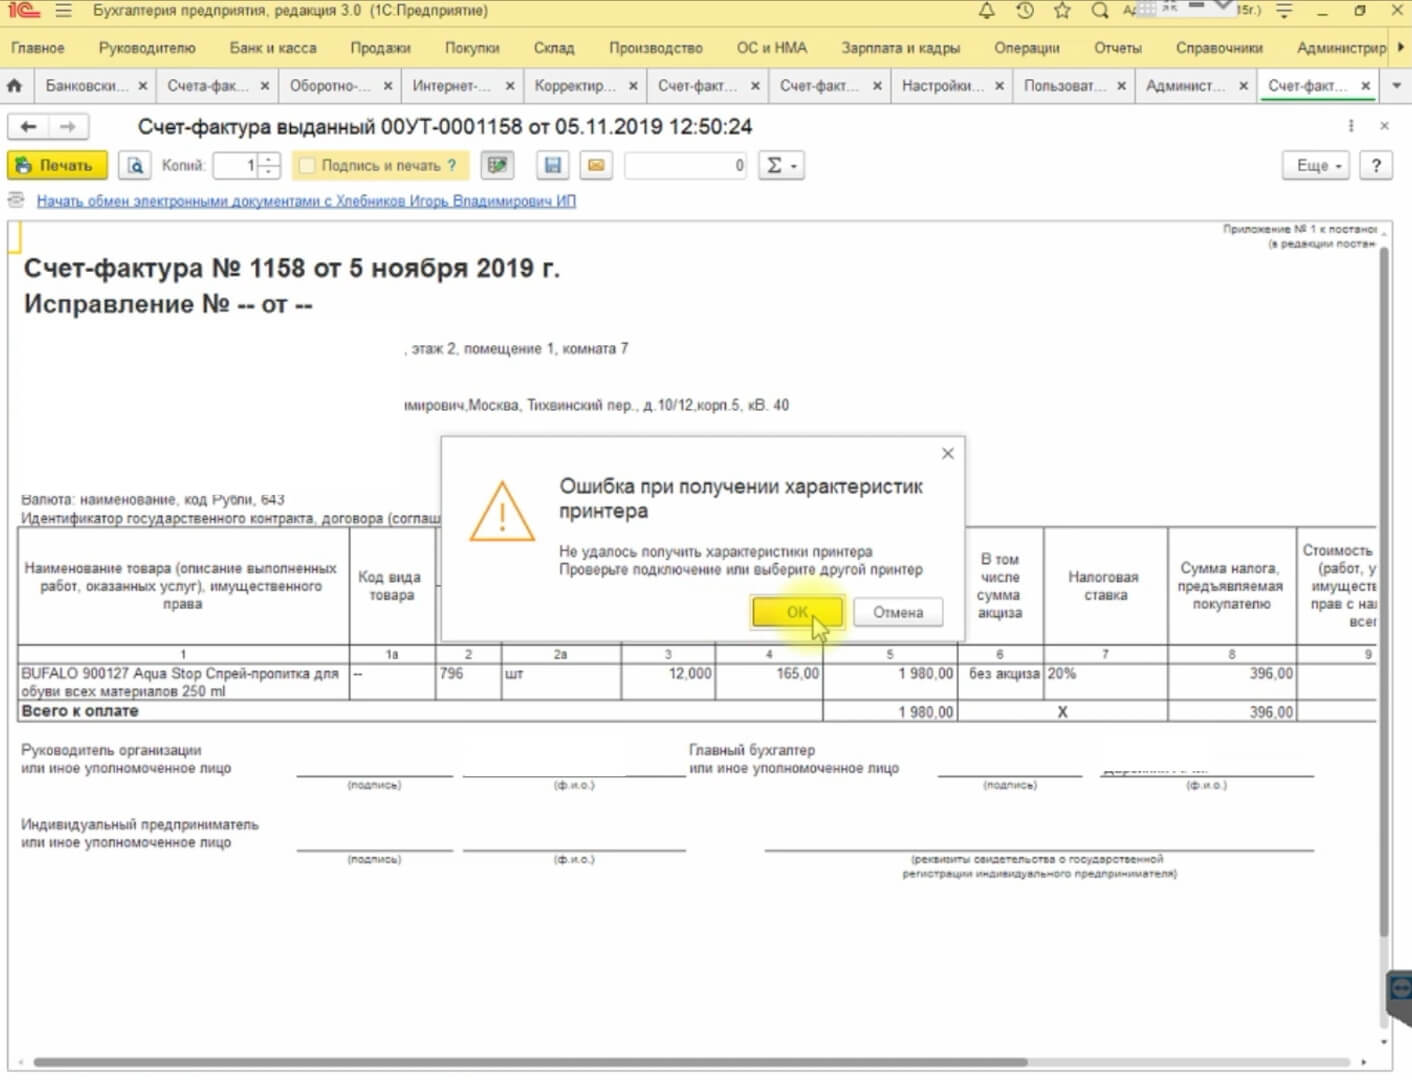The height and width of the screenshot is (1080, 1412).
Task: Close the Настройки... tab
Action: (x=999, y=86)
